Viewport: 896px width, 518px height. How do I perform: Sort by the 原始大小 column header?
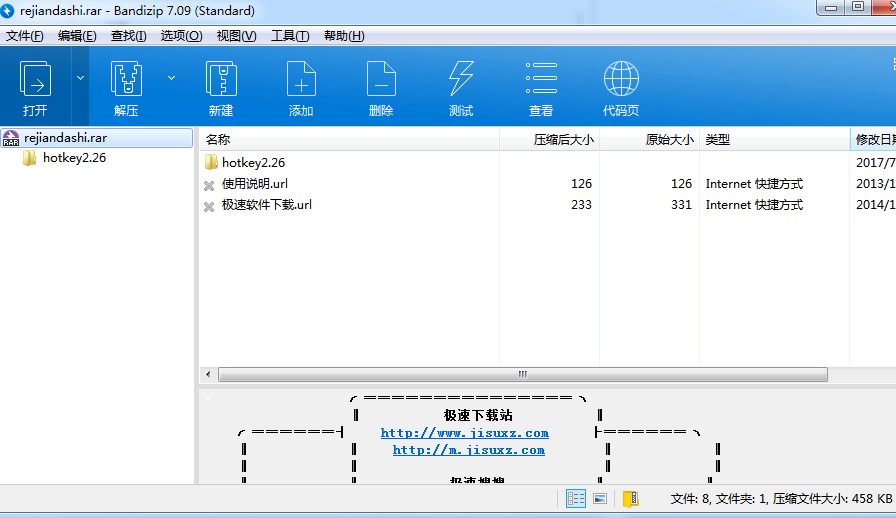(x=649, y=140)
